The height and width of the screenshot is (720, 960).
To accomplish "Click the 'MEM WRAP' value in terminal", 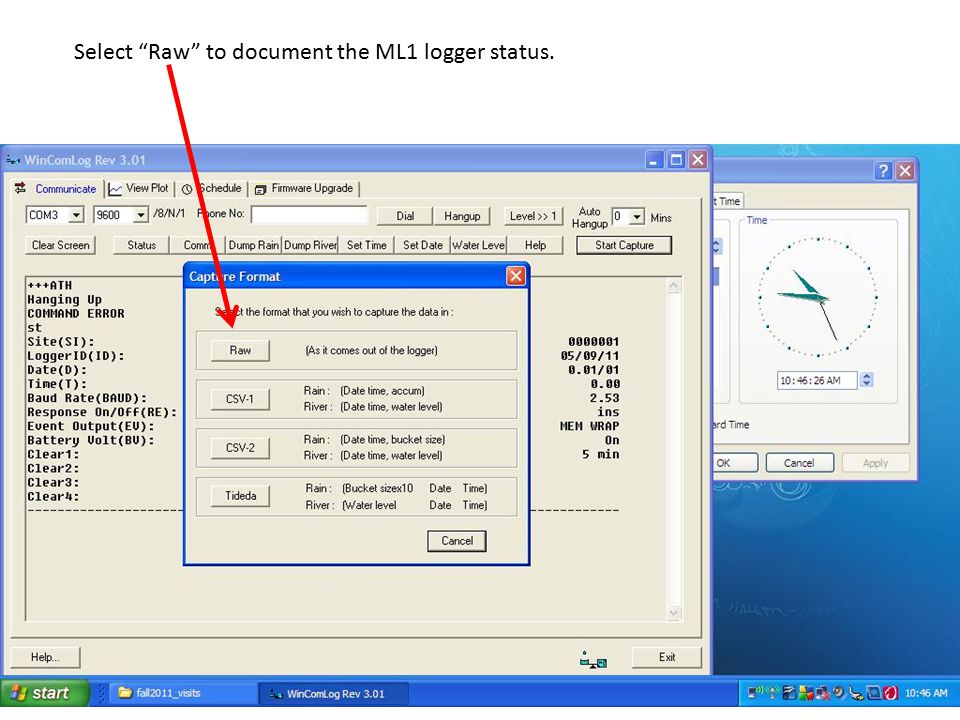I will click(x=589, y=426).
